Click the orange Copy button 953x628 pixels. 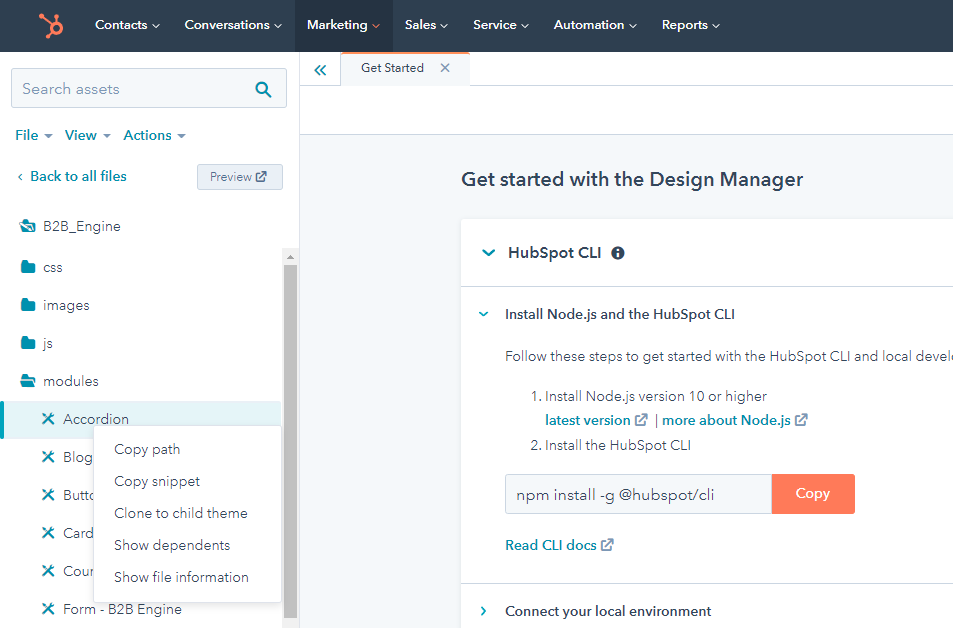[813, 494]
